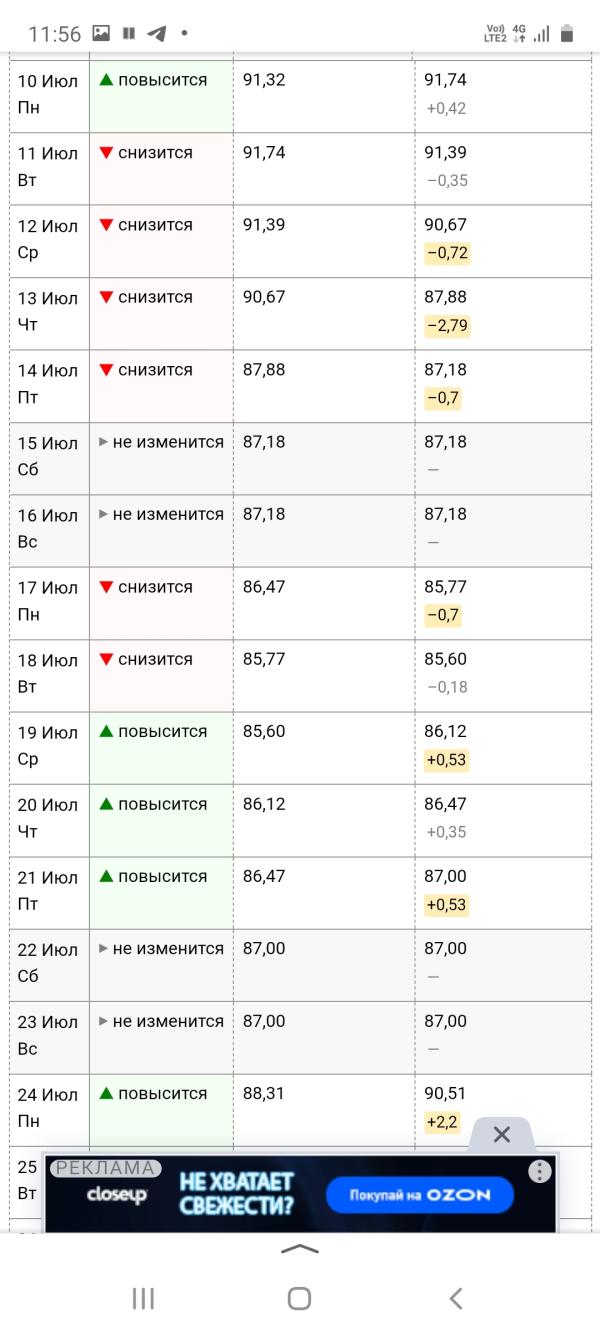
Task: Close the ad with the X button
Action: coord(502,1134)
